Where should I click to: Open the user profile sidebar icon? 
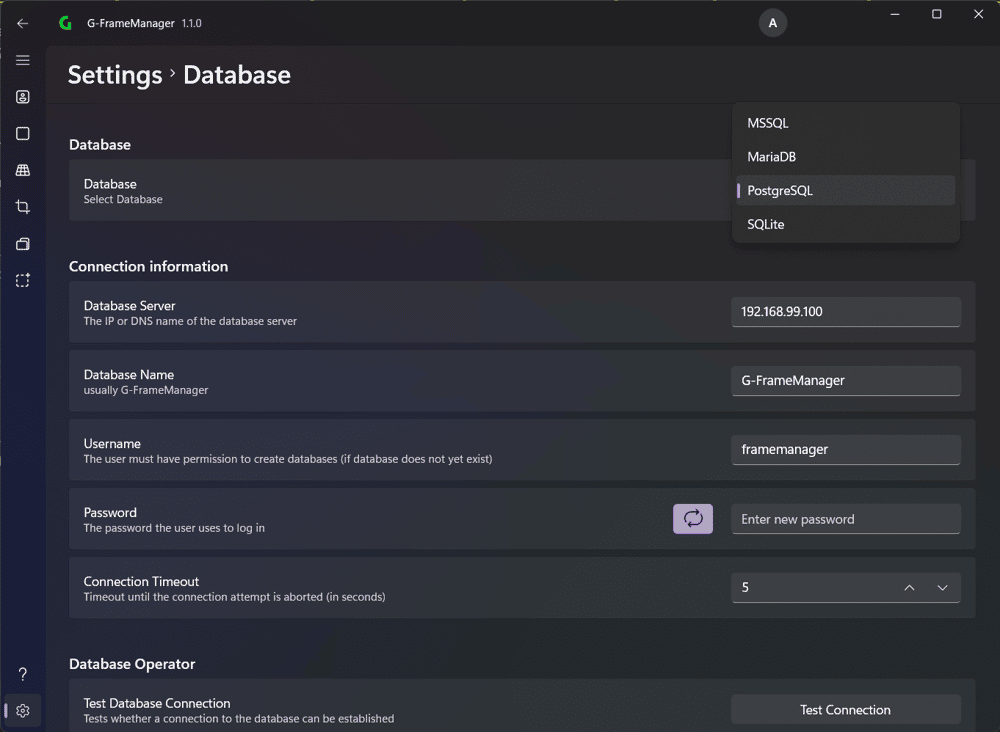[23, 97]
